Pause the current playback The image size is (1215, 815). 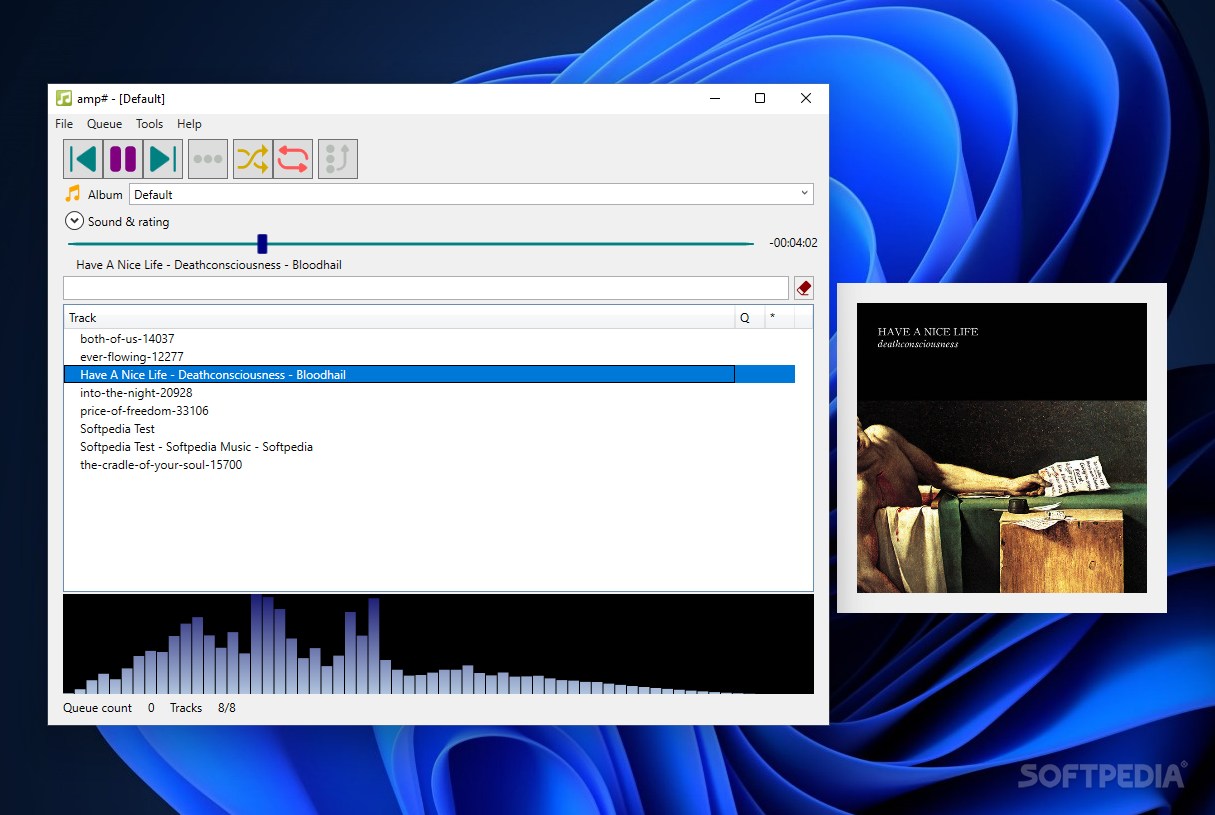click(x=123, y=159)
